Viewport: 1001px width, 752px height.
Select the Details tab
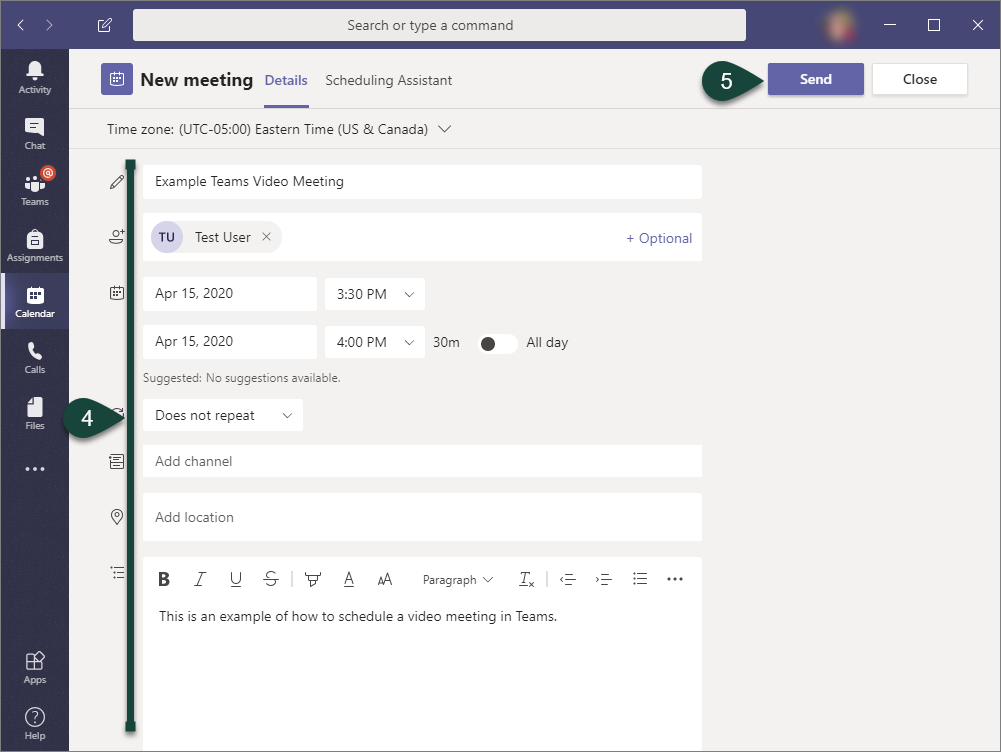click(x=286, y=80)
